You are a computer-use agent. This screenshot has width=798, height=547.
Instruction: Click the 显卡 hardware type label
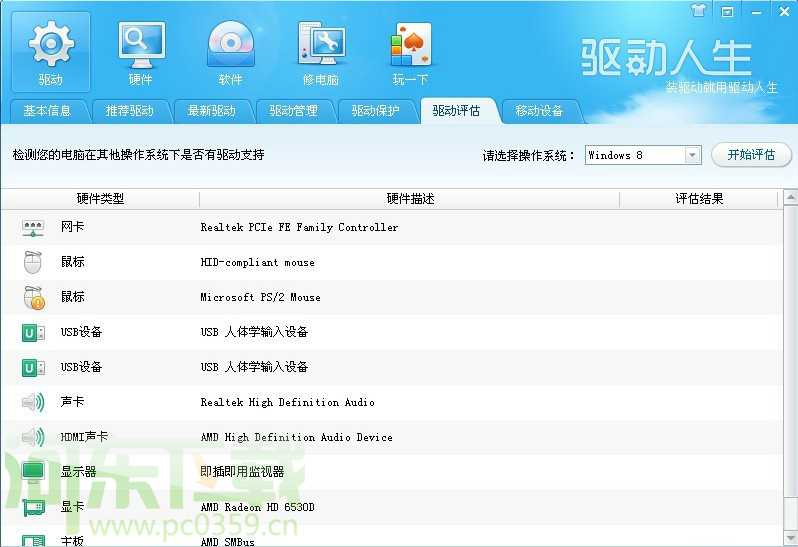click(72, 507)
